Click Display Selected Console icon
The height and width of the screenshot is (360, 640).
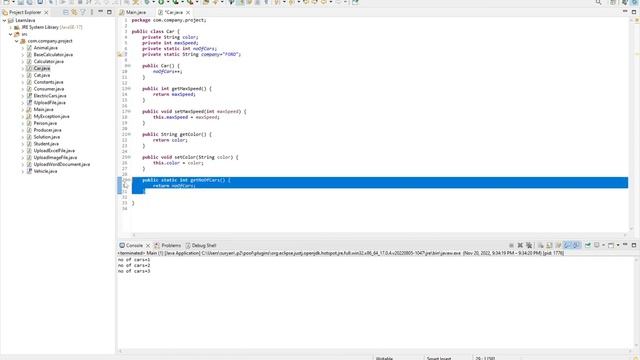(x=597, y=245)
